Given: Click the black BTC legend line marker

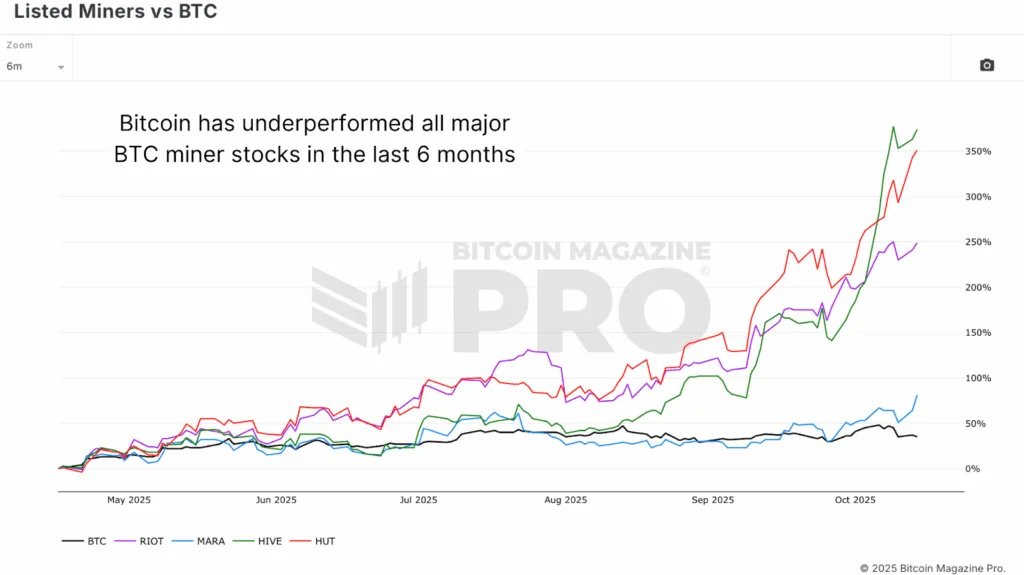Looking at the screenshot, I should [72, 540].
